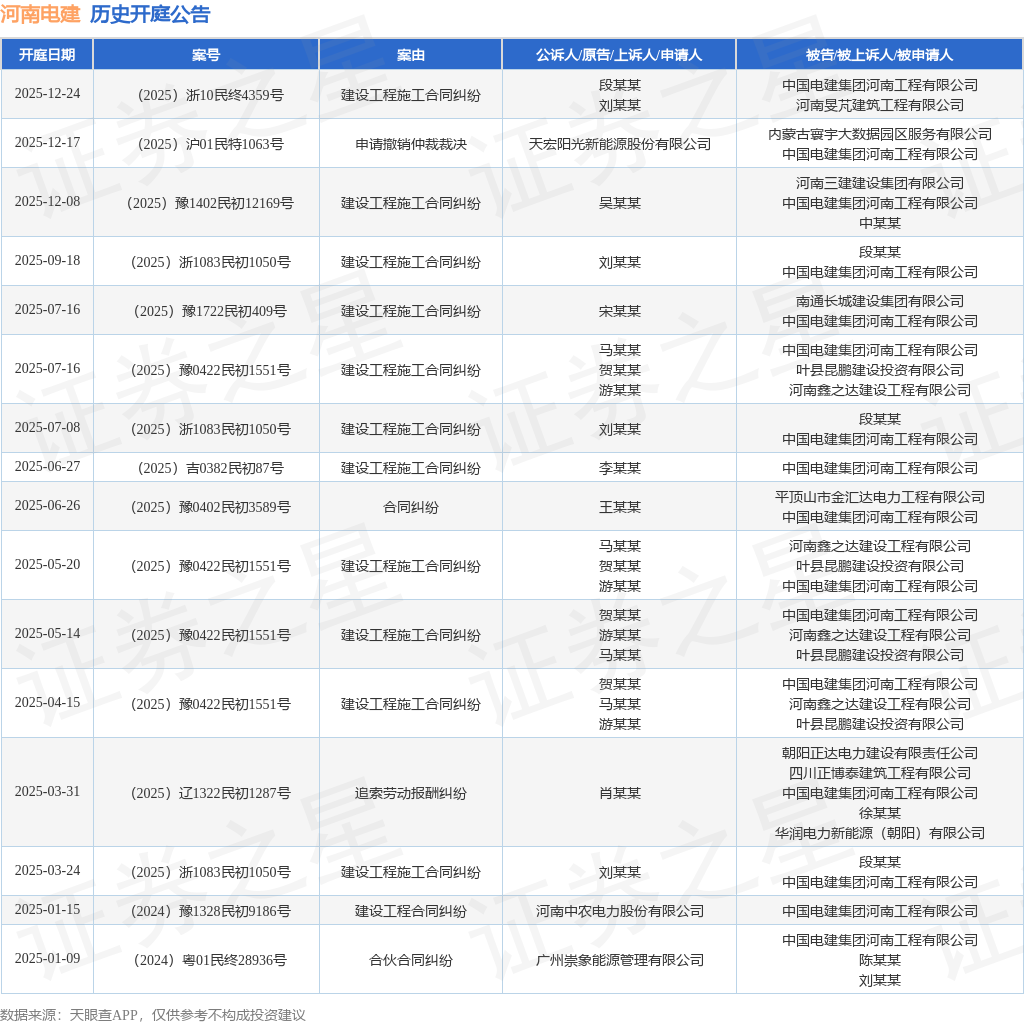
Task: Click the date 2025-04-15
Action: tap(47, 703)
